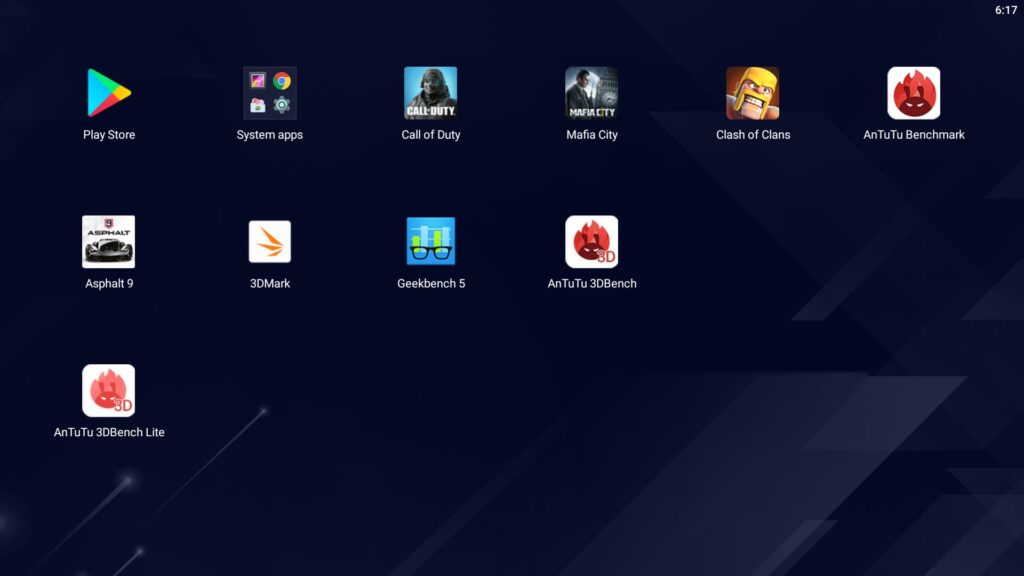
Task: Click the clock showing 6:17
Action: [1005, 10]
